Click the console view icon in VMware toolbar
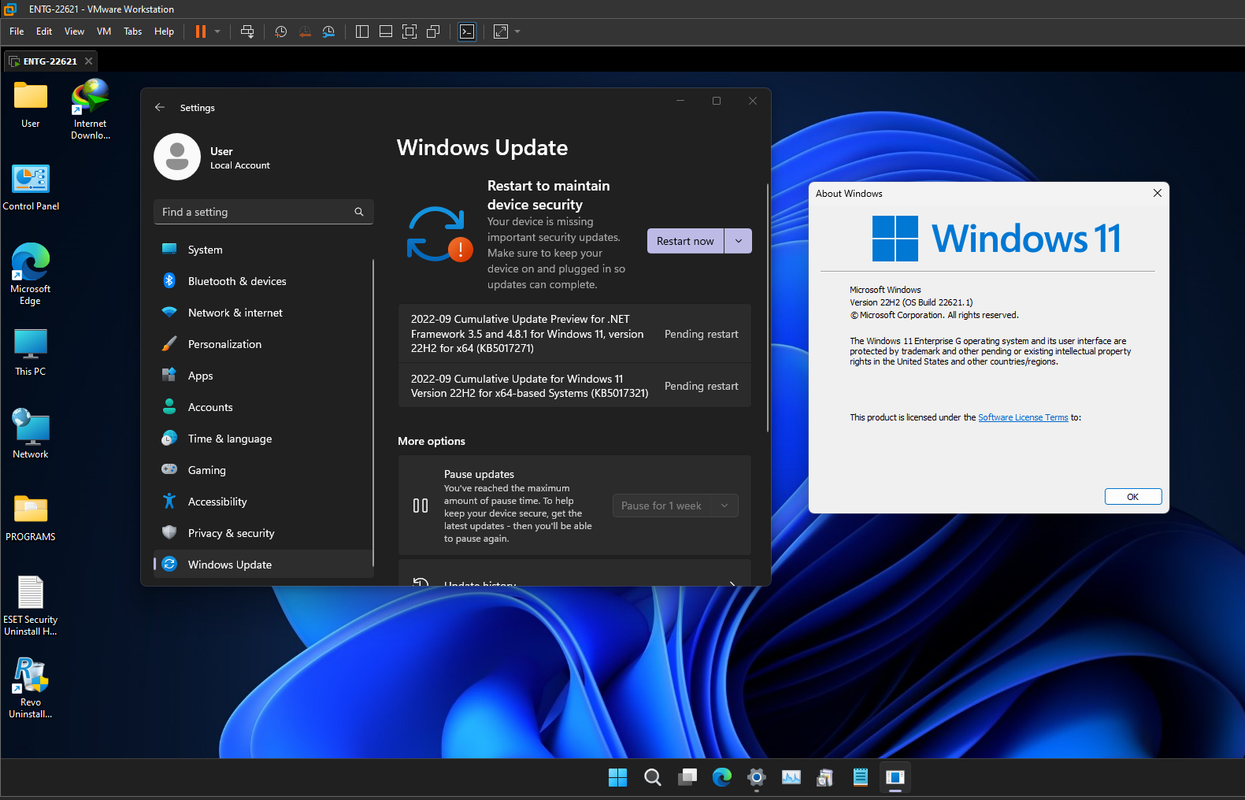Viewport: 1245px width, 800px height. pyautogui.click(x=467, y=31)
